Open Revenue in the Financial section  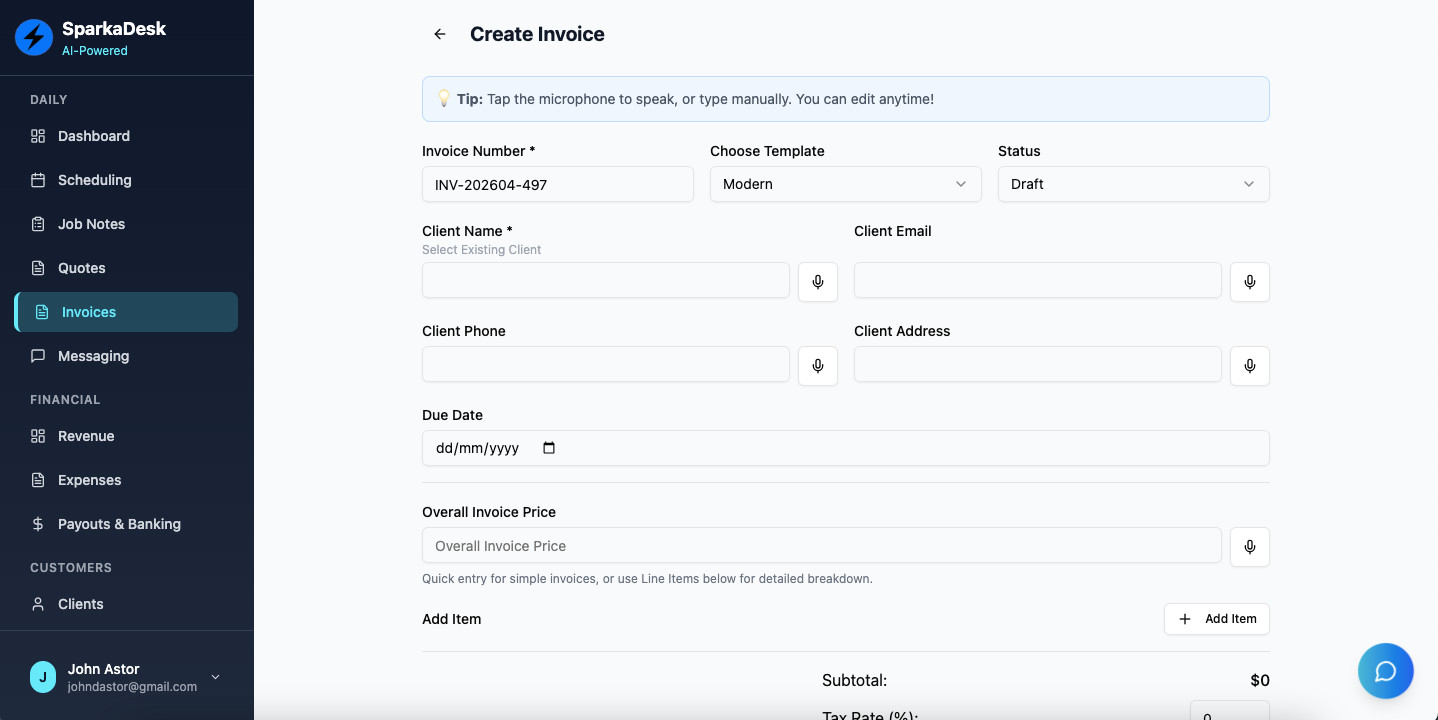pyautogui.click(x=126, y=436)
